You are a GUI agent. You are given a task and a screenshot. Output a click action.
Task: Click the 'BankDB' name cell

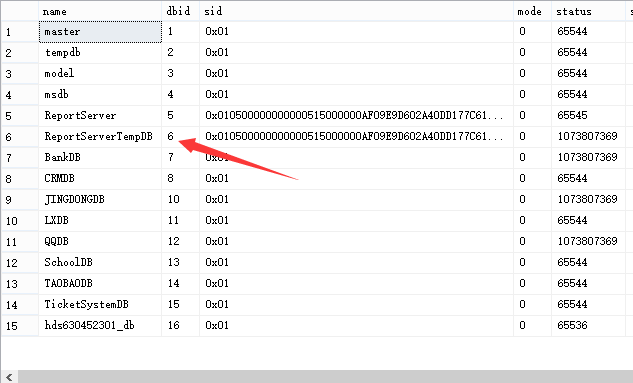click(x=100, y=157)
